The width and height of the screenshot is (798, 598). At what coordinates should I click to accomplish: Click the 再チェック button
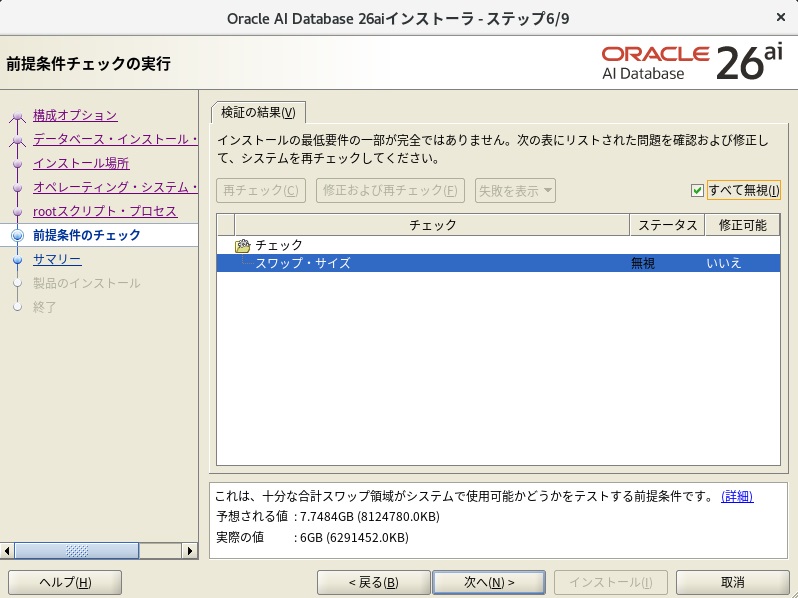[261, 190]
